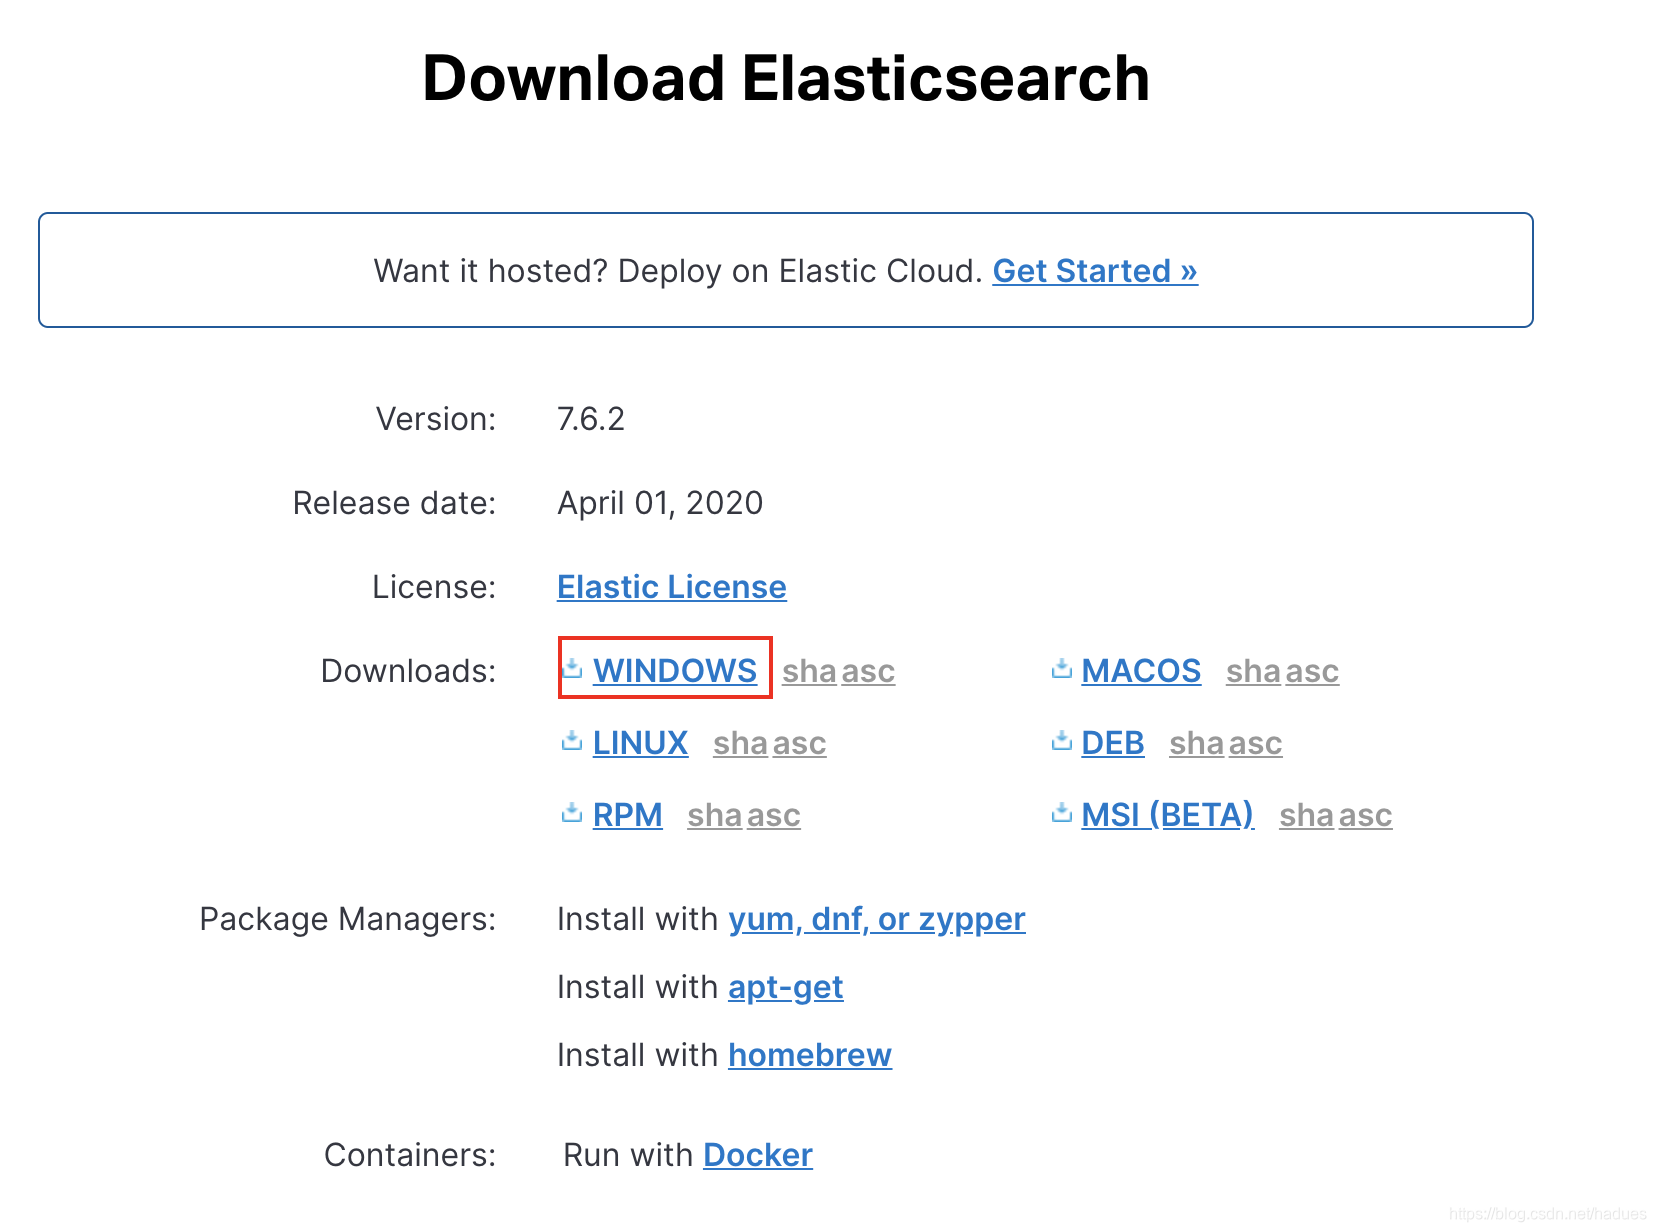1656x1232 pixels.
Task: Open the sha checksum for LINUX
Action: tap(740, 743)
